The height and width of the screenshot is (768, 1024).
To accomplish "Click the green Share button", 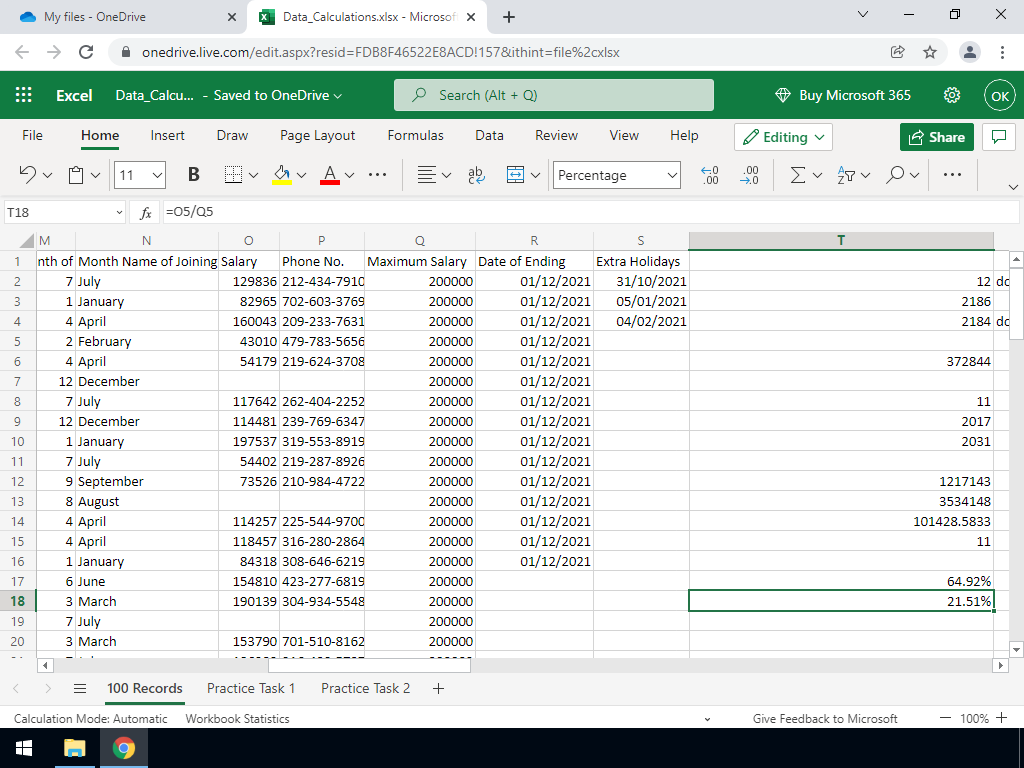I will pyautogui.click(x=937, y=137).
